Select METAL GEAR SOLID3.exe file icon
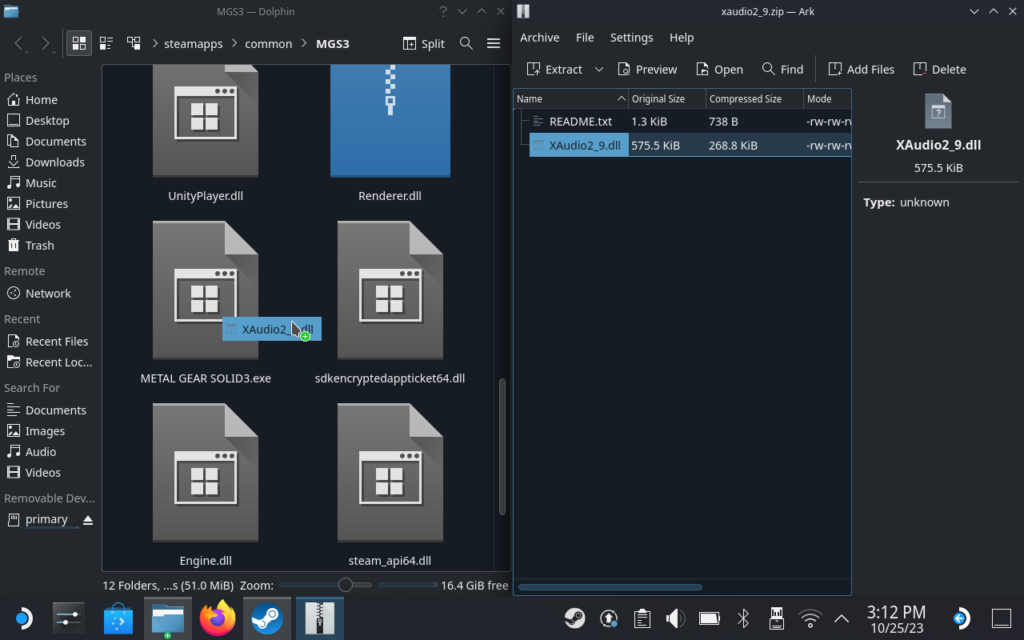This screenshot has width=1024, height=640. click(x=205, y=290)
